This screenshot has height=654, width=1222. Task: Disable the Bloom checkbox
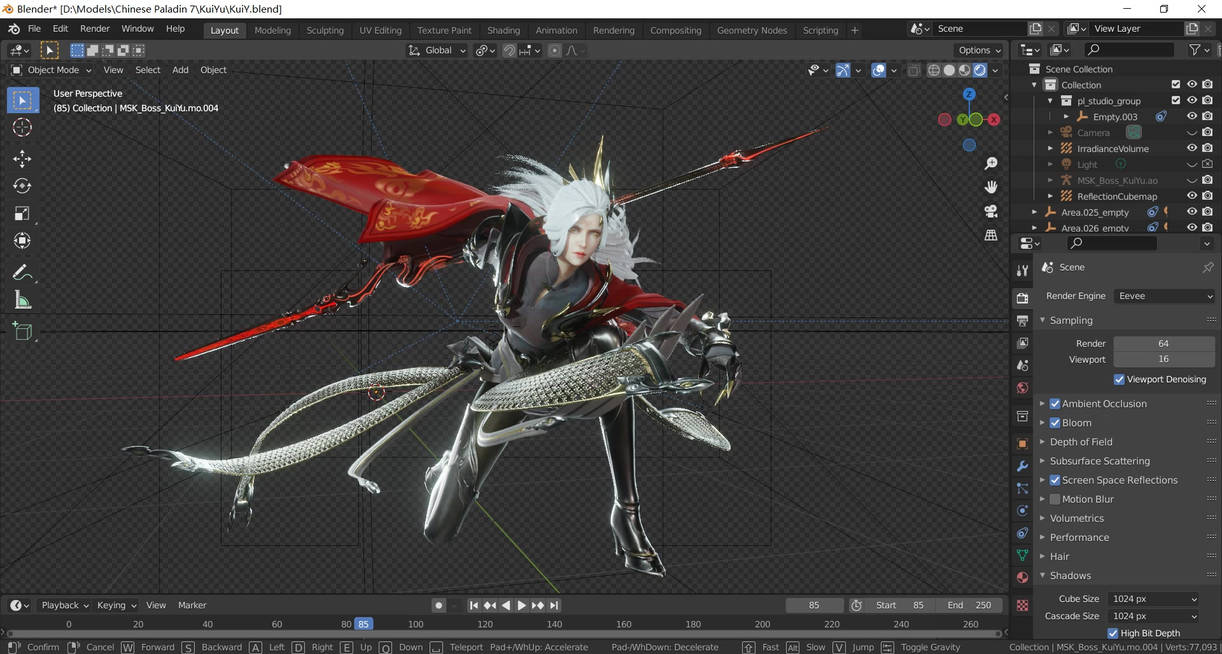click(1055, 423)
